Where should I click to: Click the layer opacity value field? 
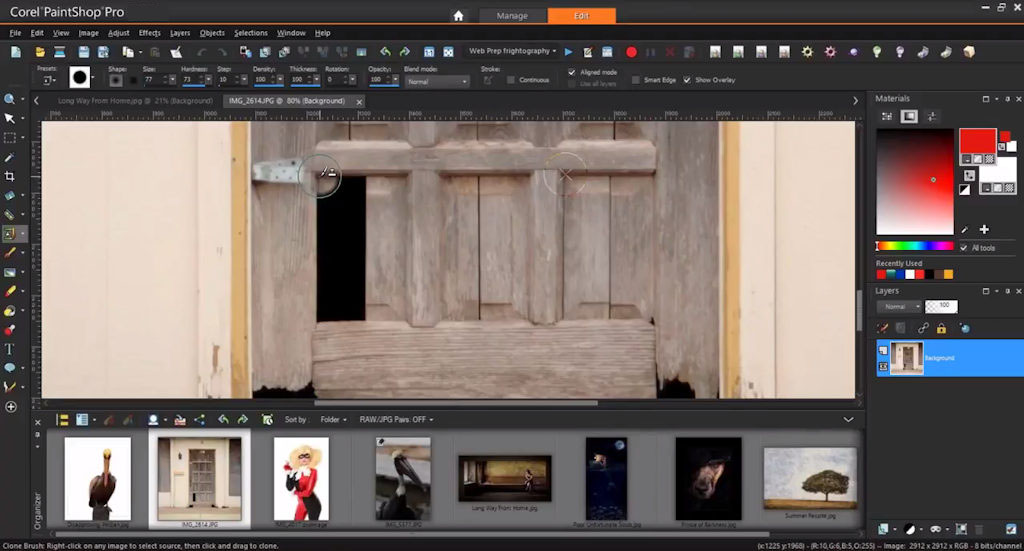[942, 306]
